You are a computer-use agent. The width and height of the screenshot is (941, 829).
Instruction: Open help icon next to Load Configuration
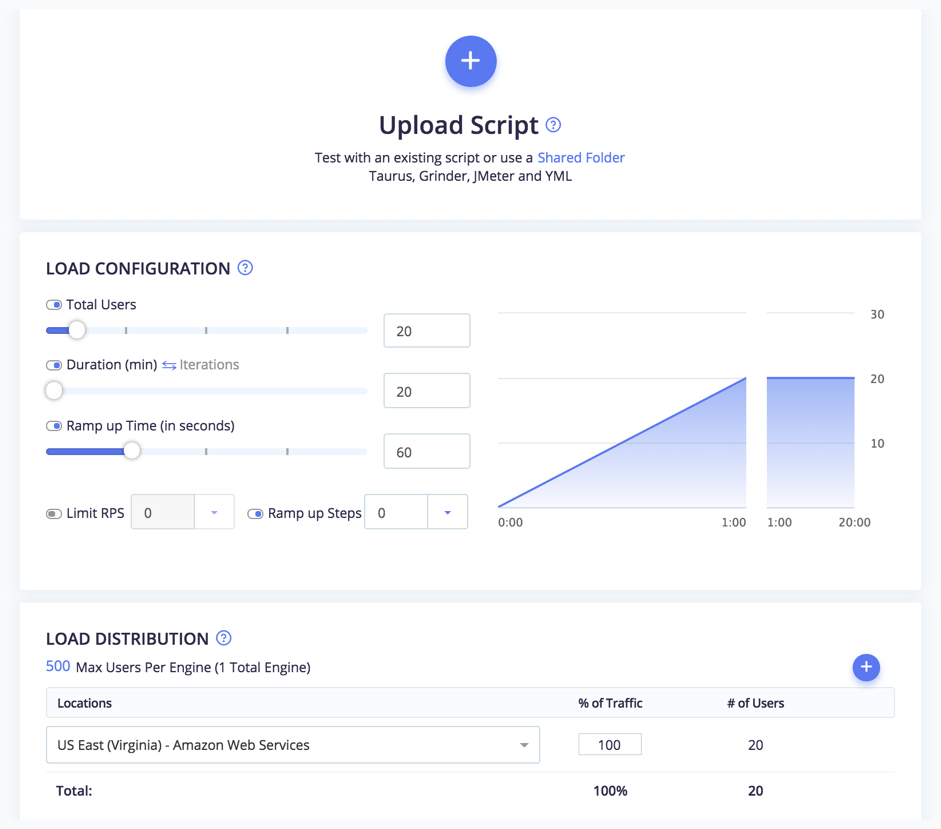point(245,268)
